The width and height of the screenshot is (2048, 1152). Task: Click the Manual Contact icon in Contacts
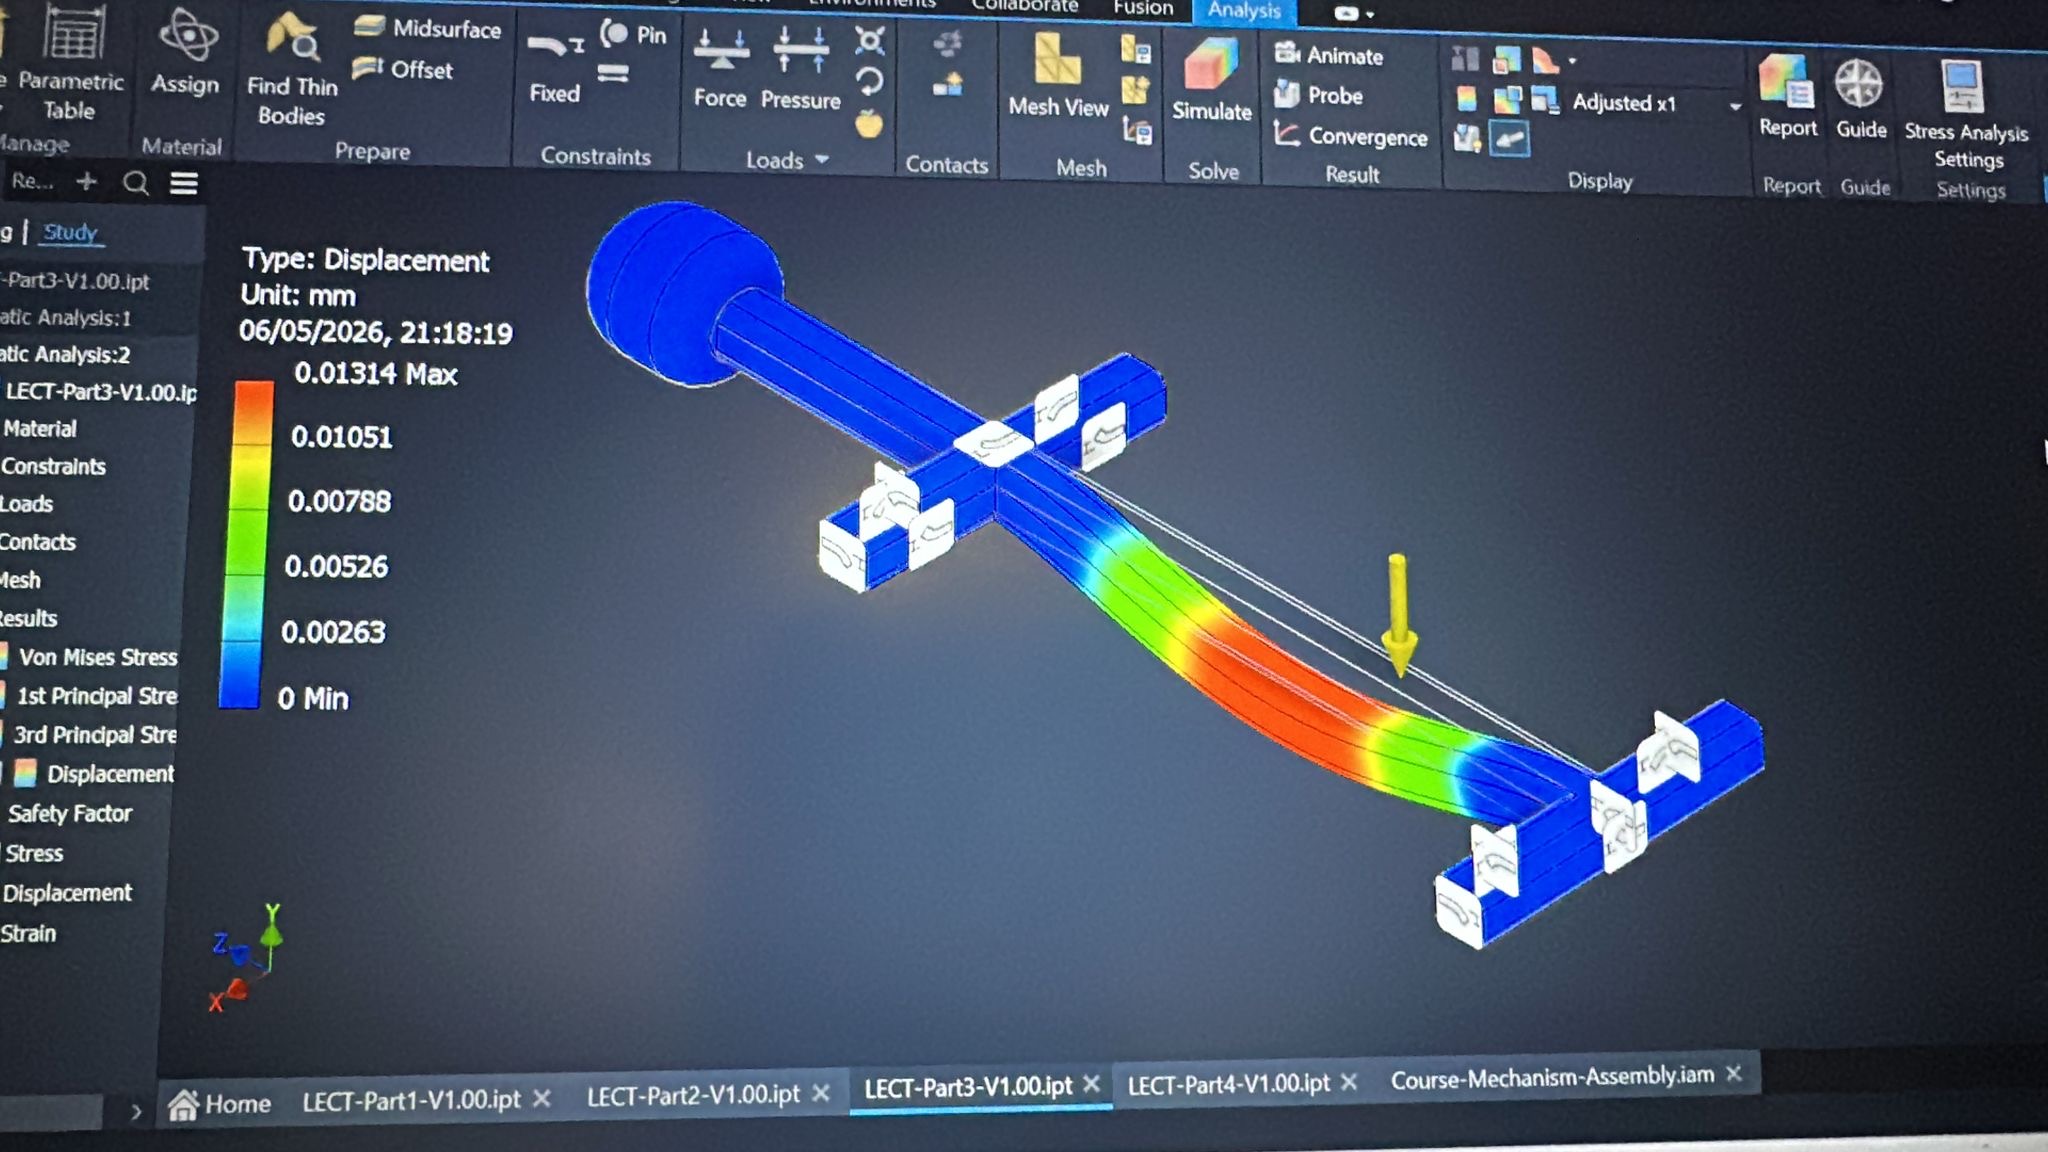coord(947,86)
